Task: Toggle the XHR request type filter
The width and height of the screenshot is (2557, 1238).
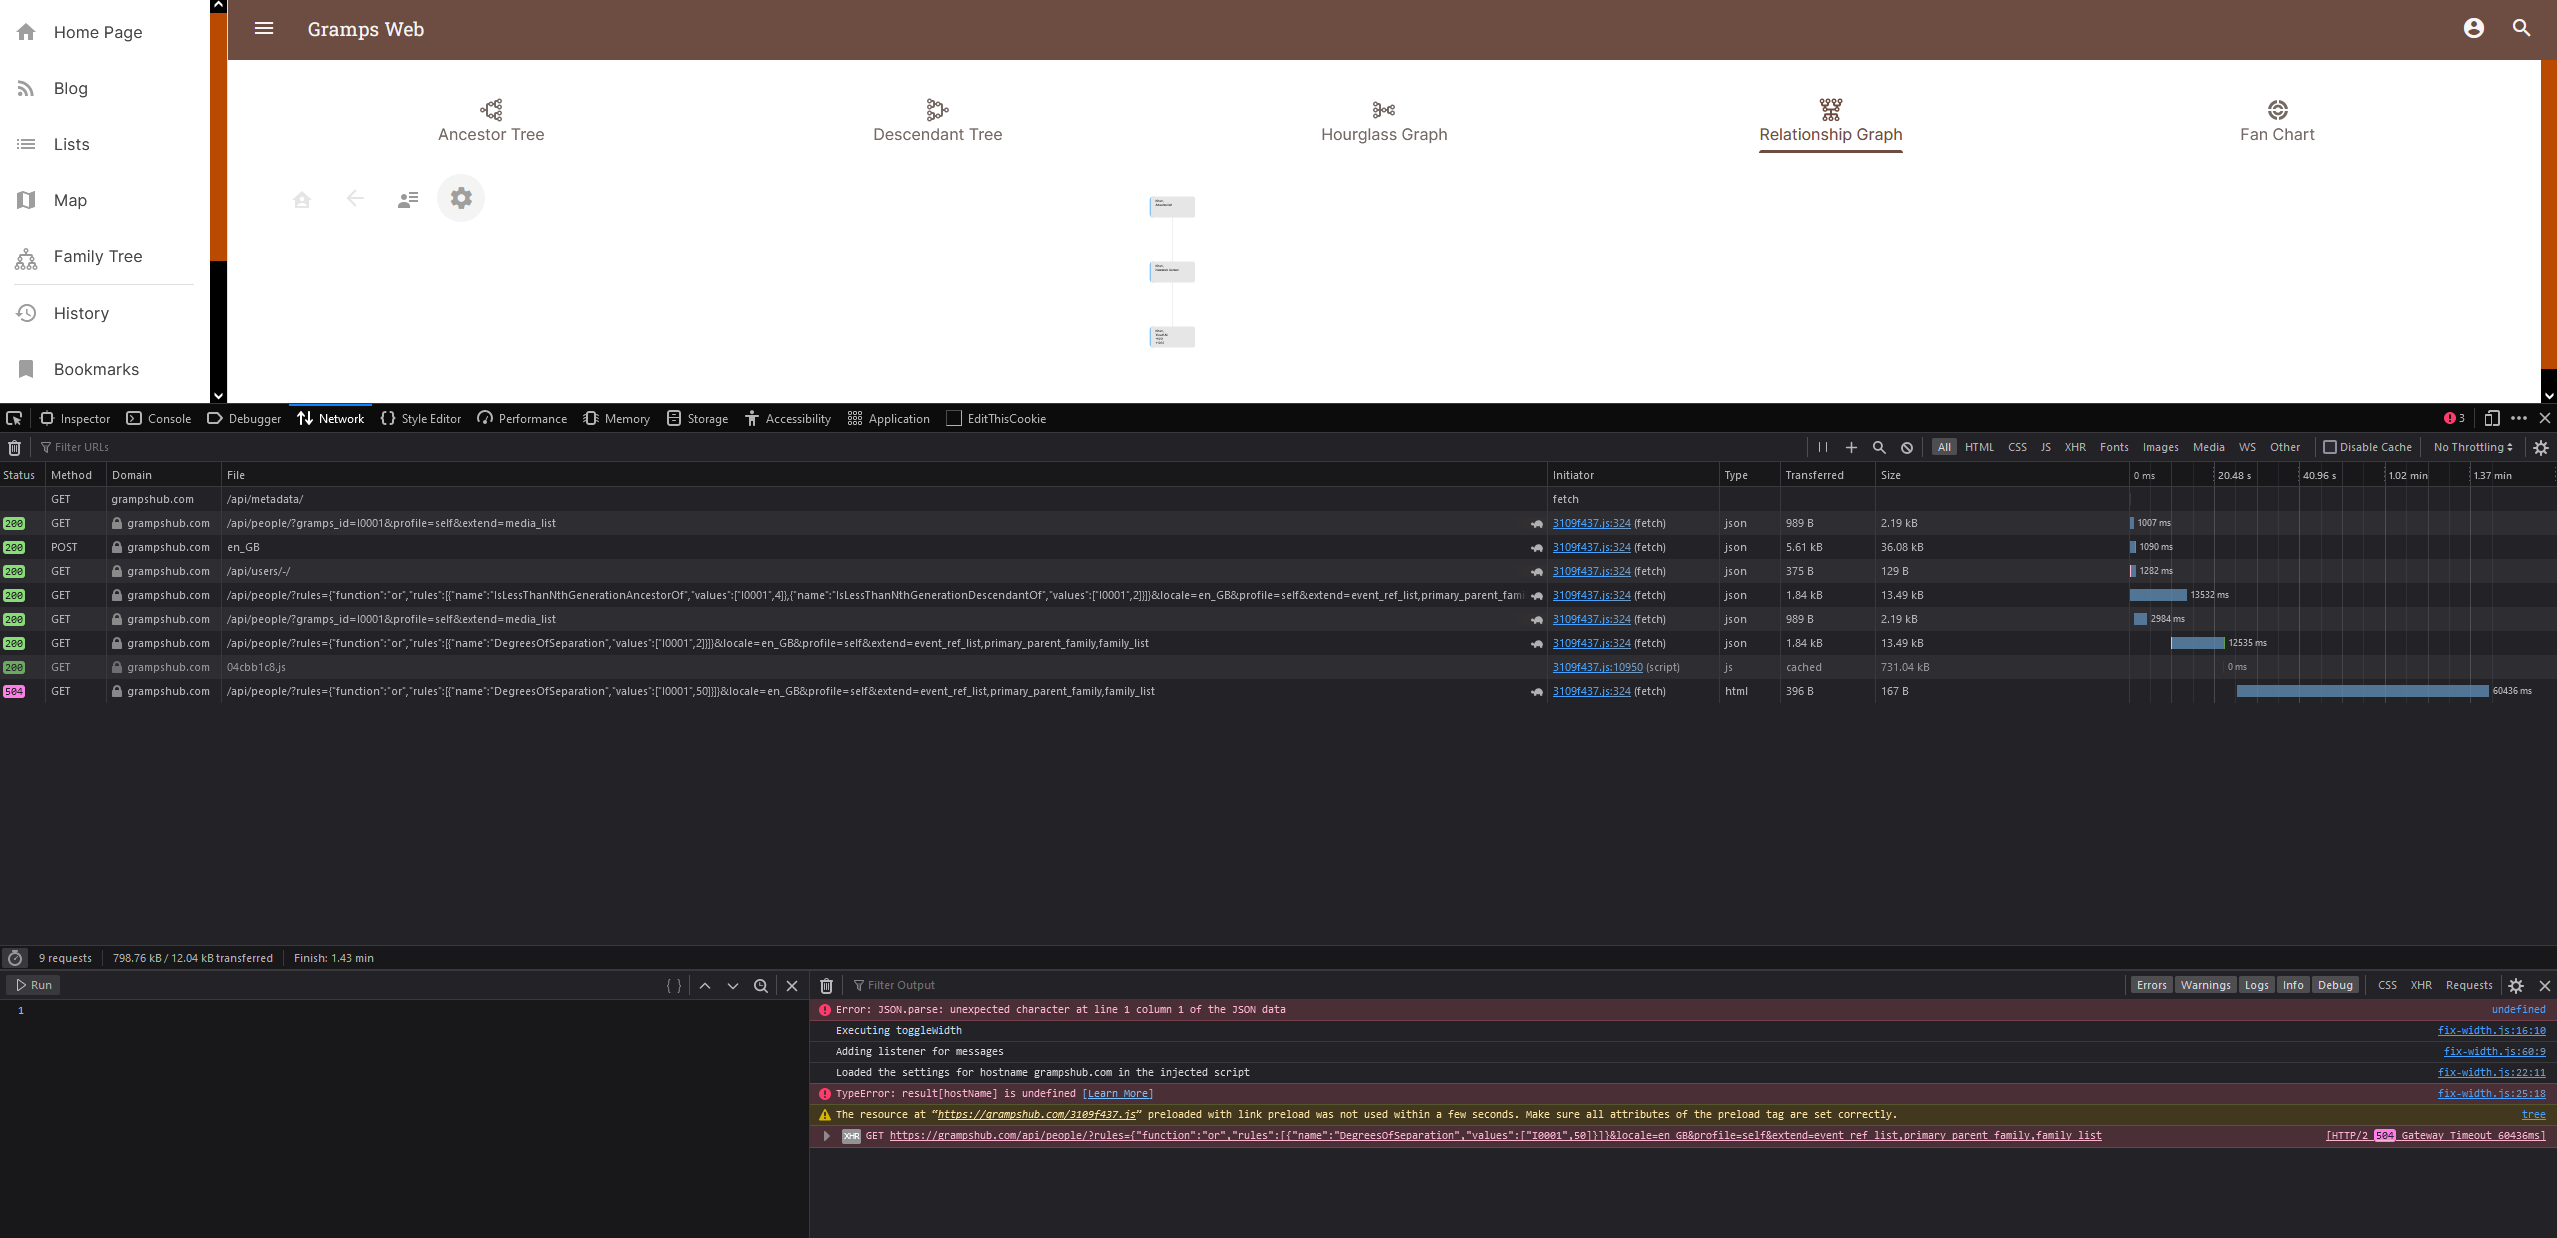Action: click(2075, 448)
